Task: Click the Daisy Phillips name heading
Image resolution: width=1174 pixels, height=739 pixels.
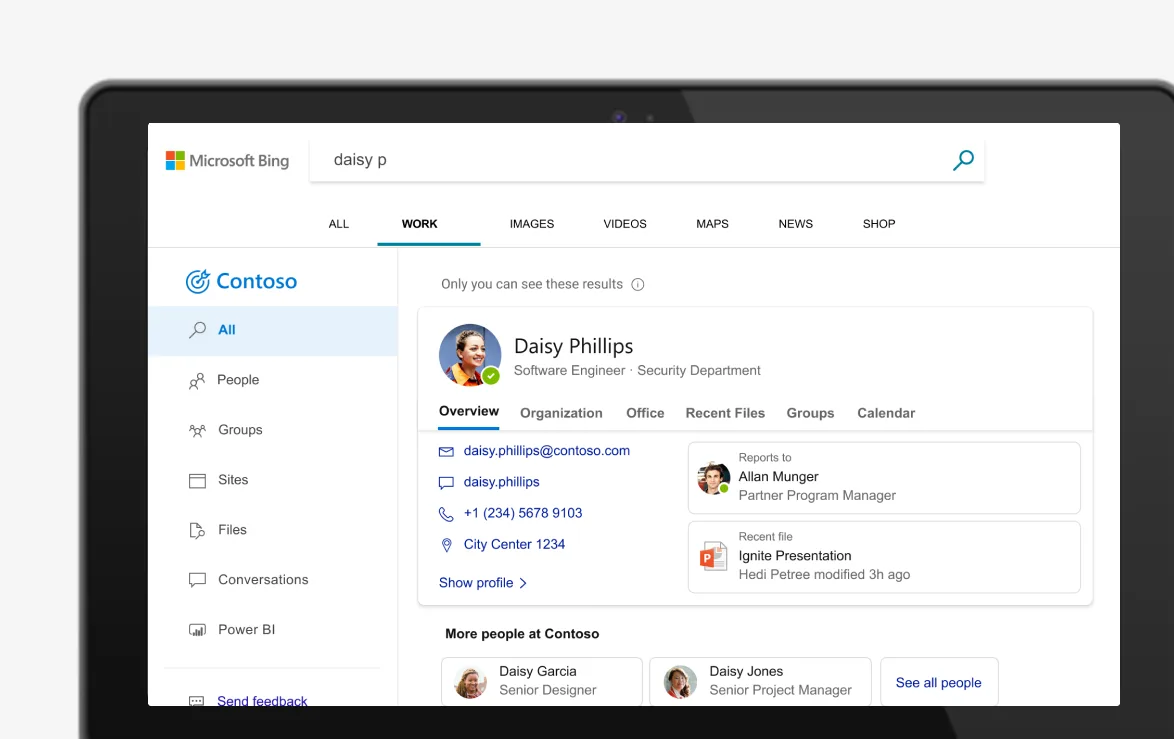Action: coord(574,347)
